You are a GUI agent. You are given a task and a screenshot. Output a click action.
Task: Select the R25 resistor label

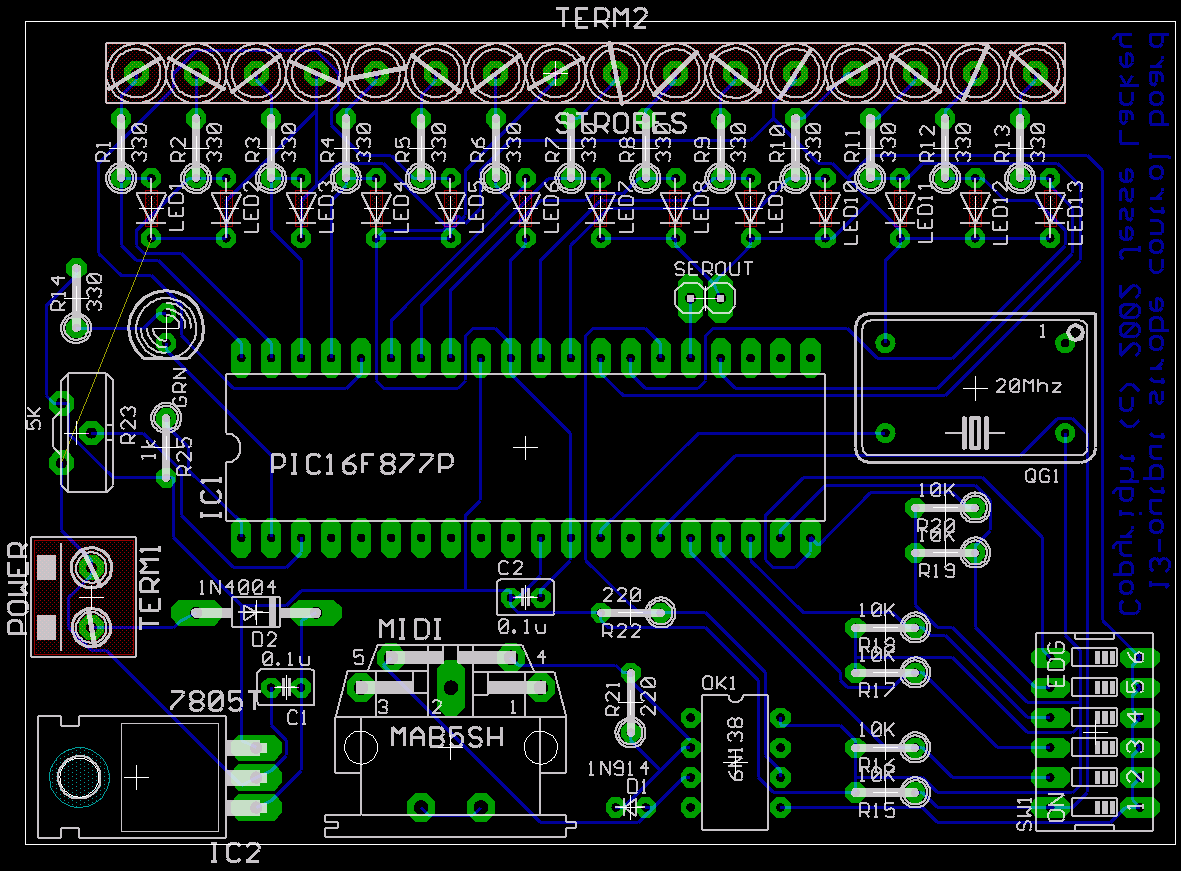(185, 457)
